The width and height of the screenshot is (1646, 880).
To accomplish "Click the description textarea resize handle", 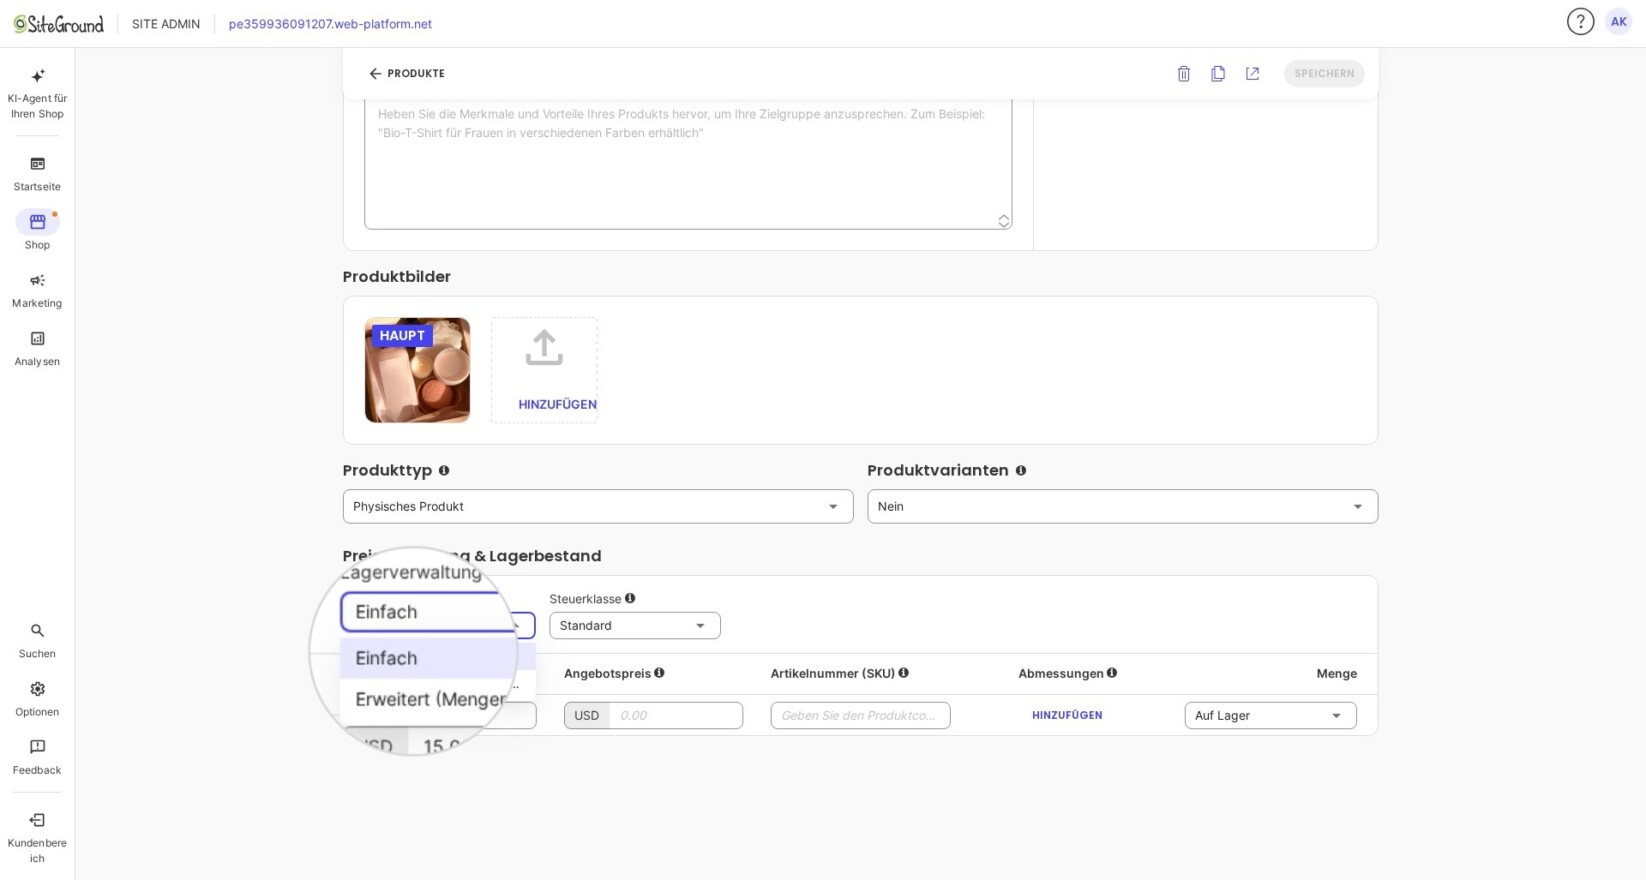I will pyautogui.click(x=1003, y=221).
